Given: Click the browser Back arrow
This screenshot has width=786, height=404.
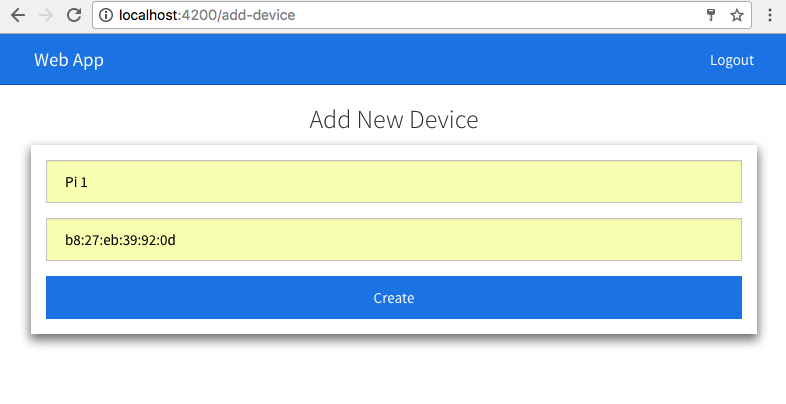Looking at the screenshot, I should coord(17,16).
